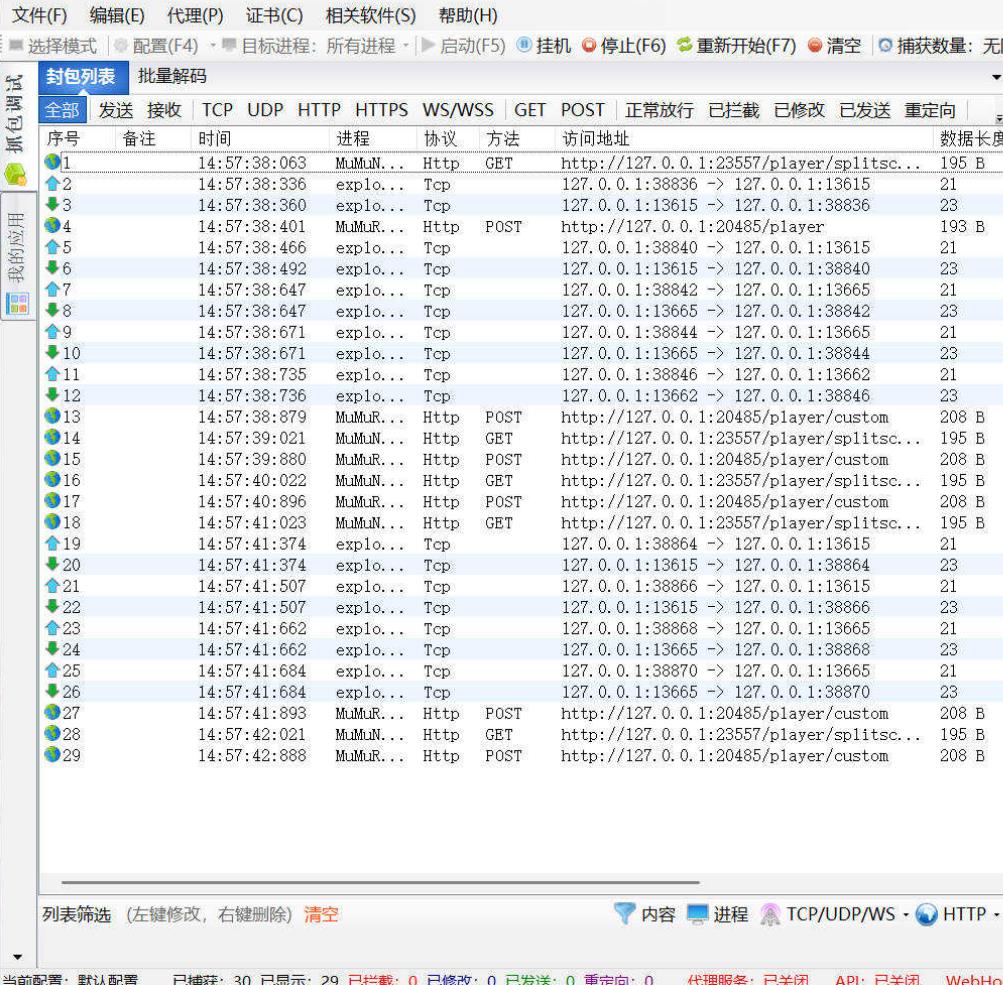This screenshot has height=985, width=1003.
Task: Click the 进程 monitor filter icon
Action: [x=697, y=913]
